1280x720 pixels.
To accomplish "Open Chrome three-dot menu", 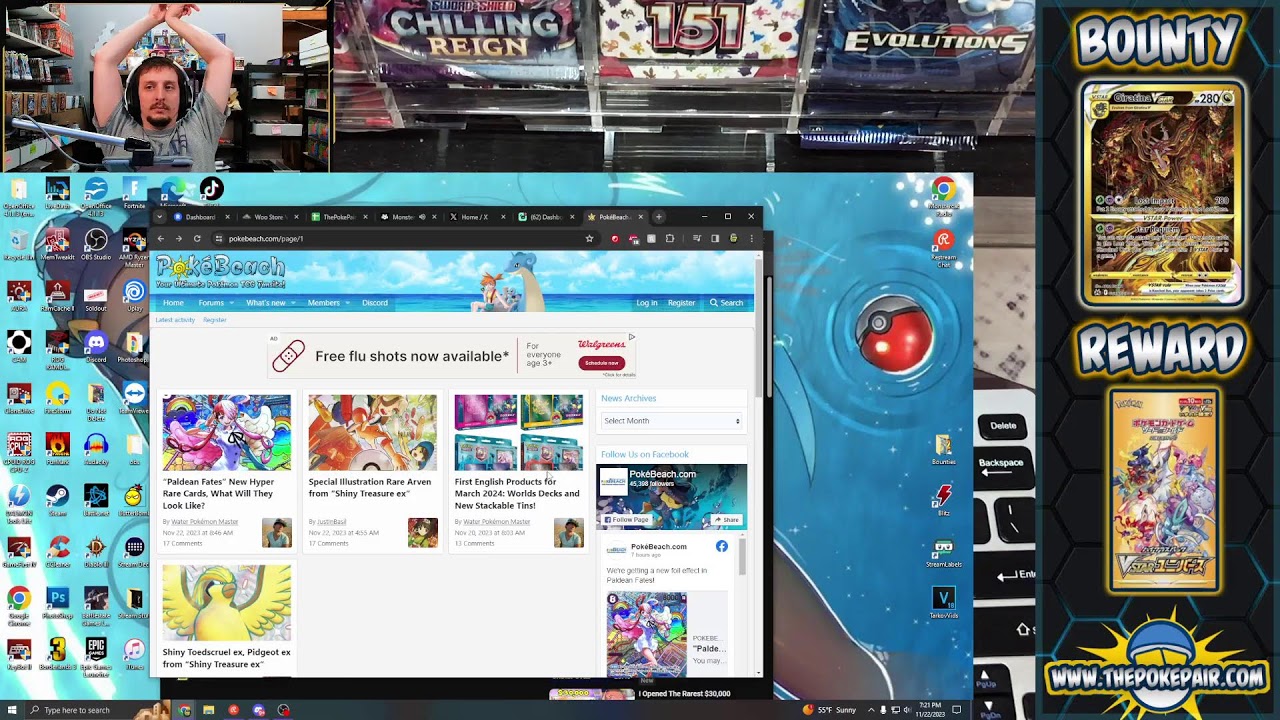I will pos(751,238).
